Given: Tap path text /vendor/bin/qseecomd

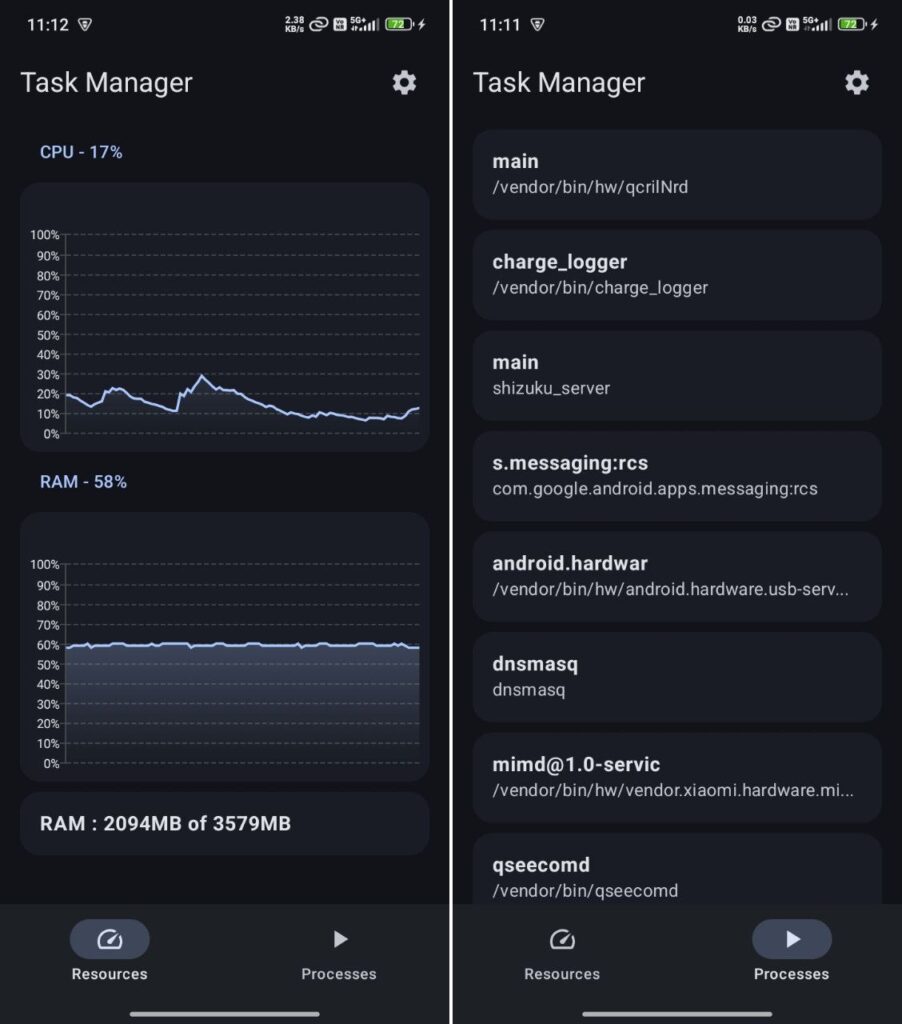Looking at the screenshot, I should (585, 891).
